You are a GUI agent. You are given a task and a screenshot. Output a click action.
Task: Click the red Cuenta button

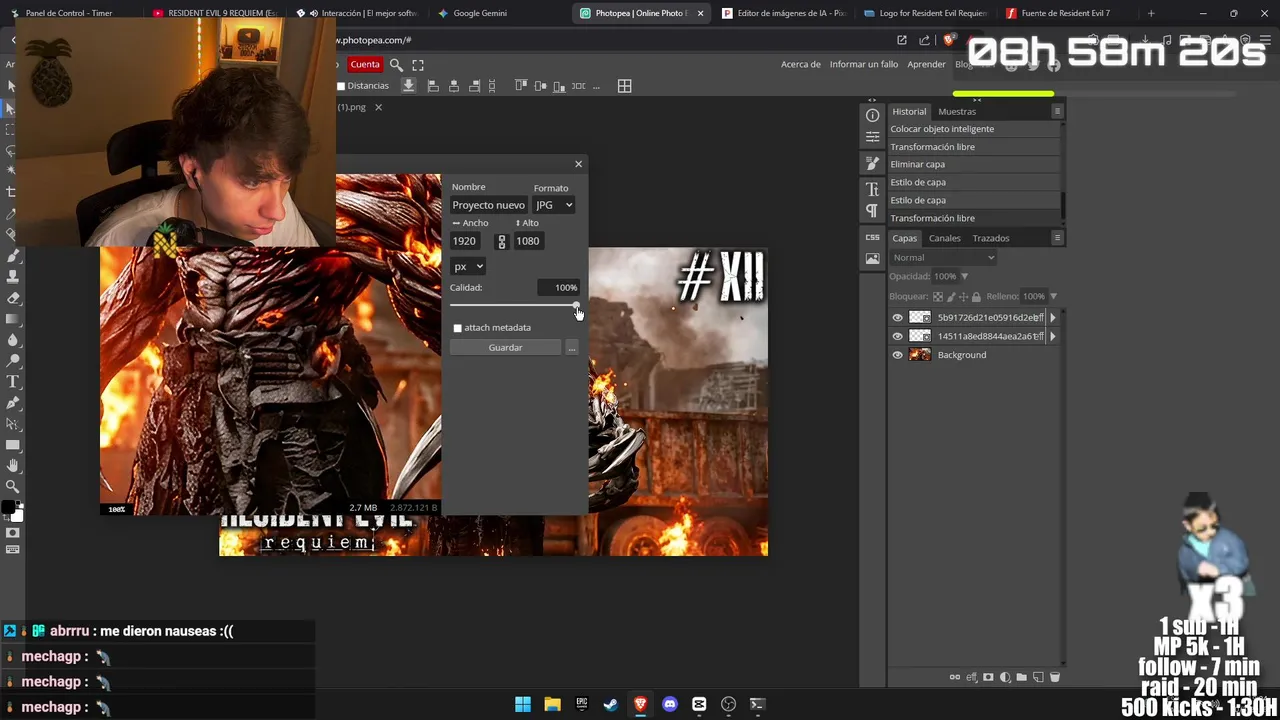tap(365, 64)
